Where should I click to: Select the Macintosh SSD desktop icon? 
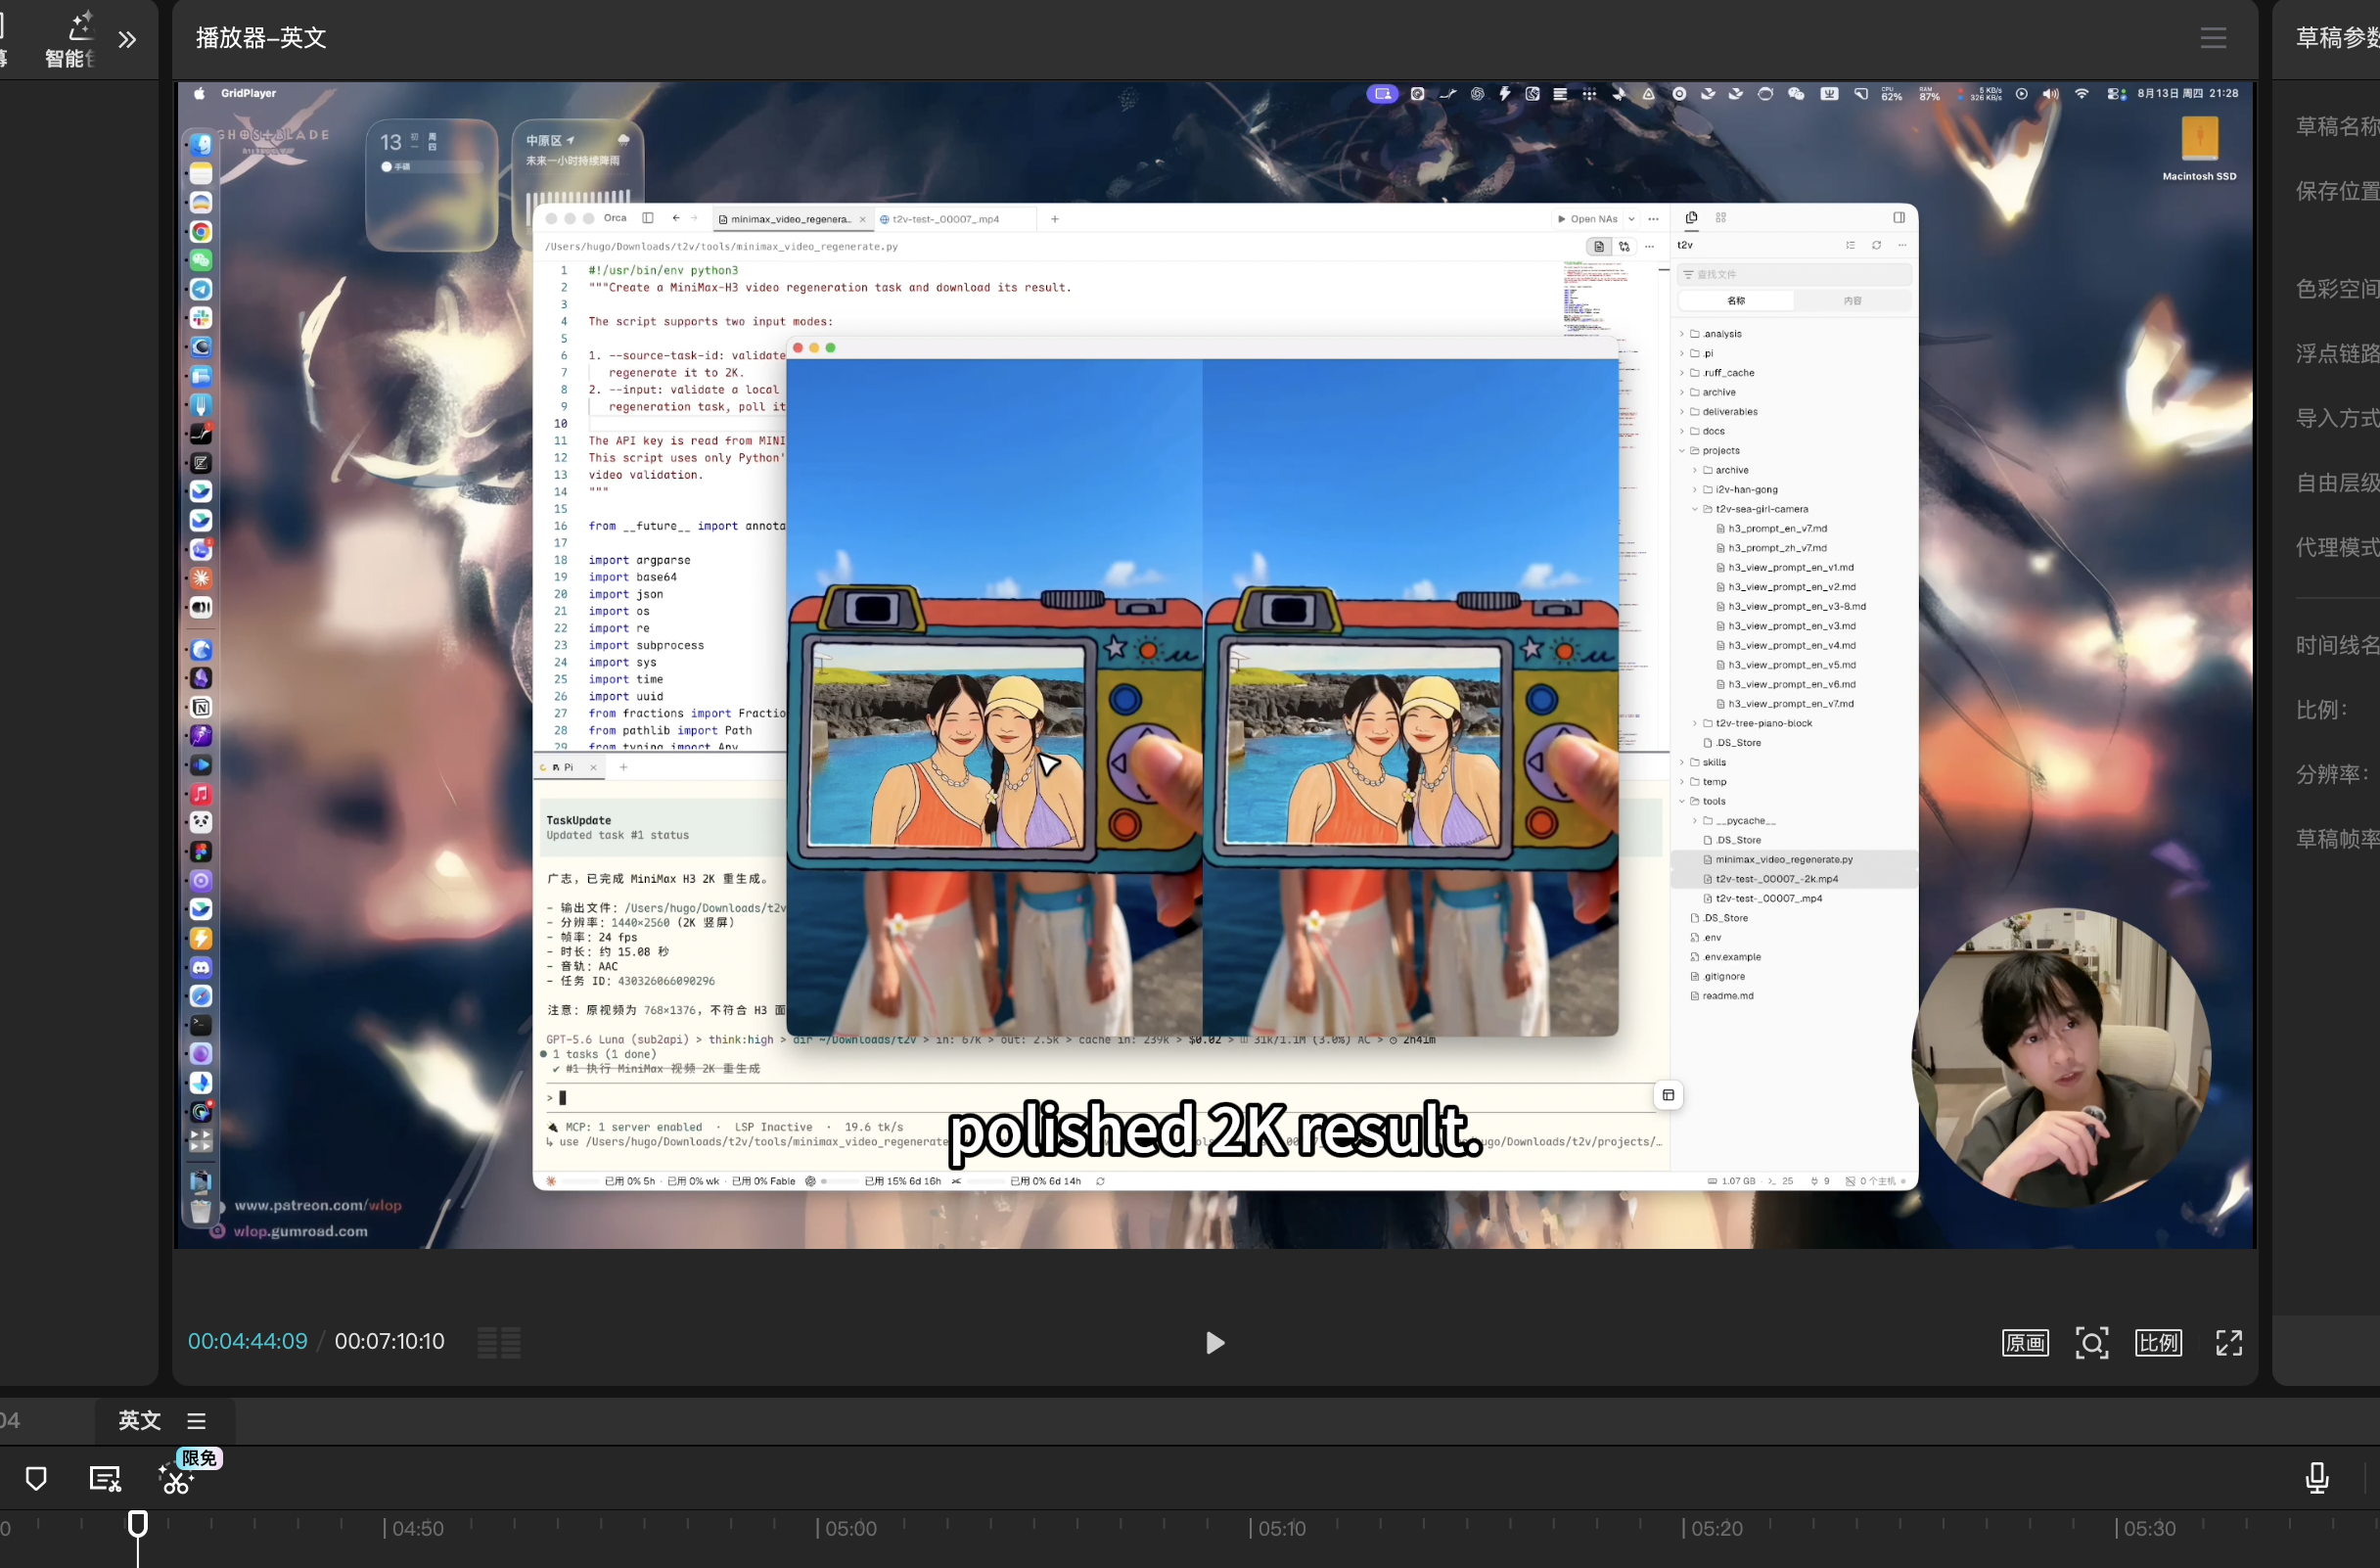point(2199,147)
